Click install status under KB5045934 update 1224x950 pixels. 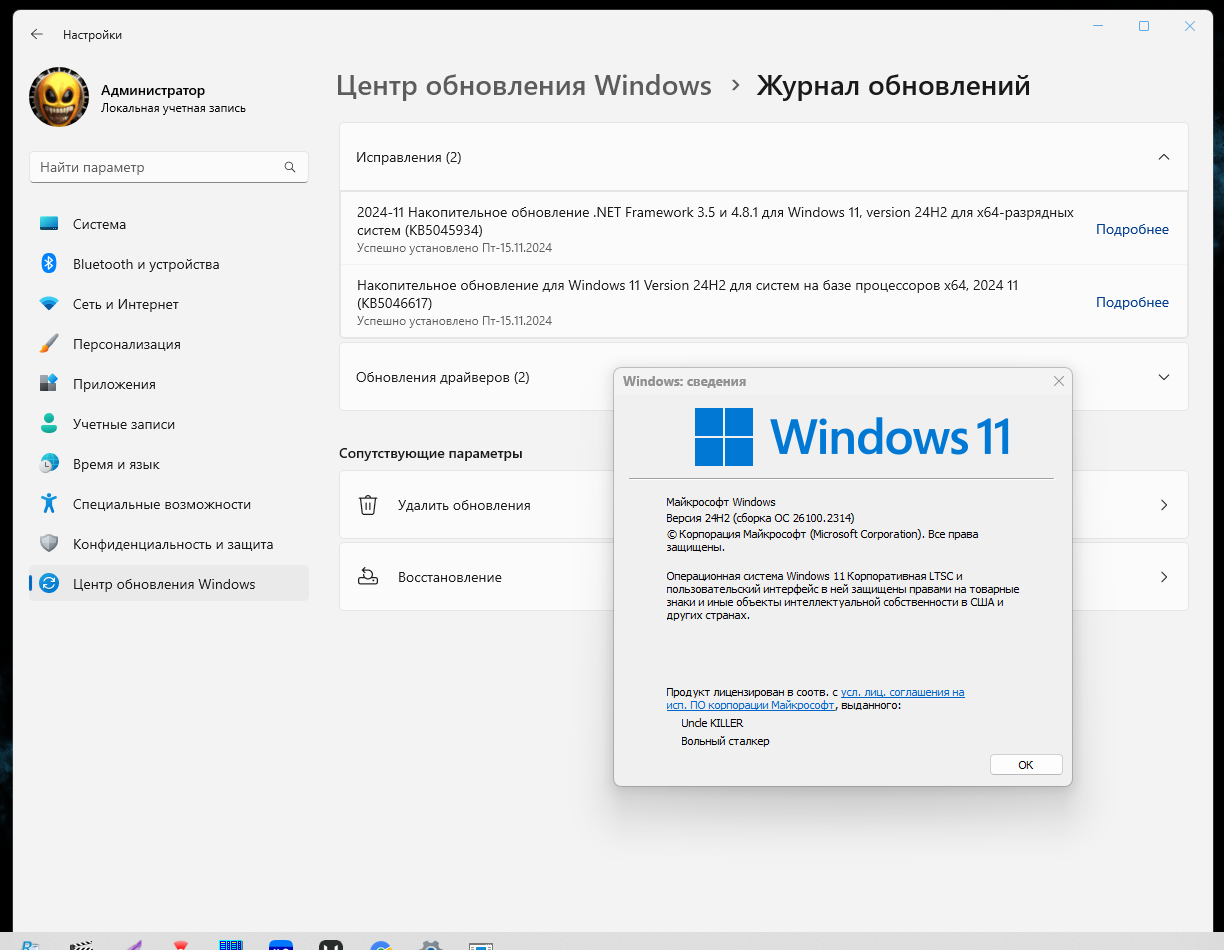[454, 248]
